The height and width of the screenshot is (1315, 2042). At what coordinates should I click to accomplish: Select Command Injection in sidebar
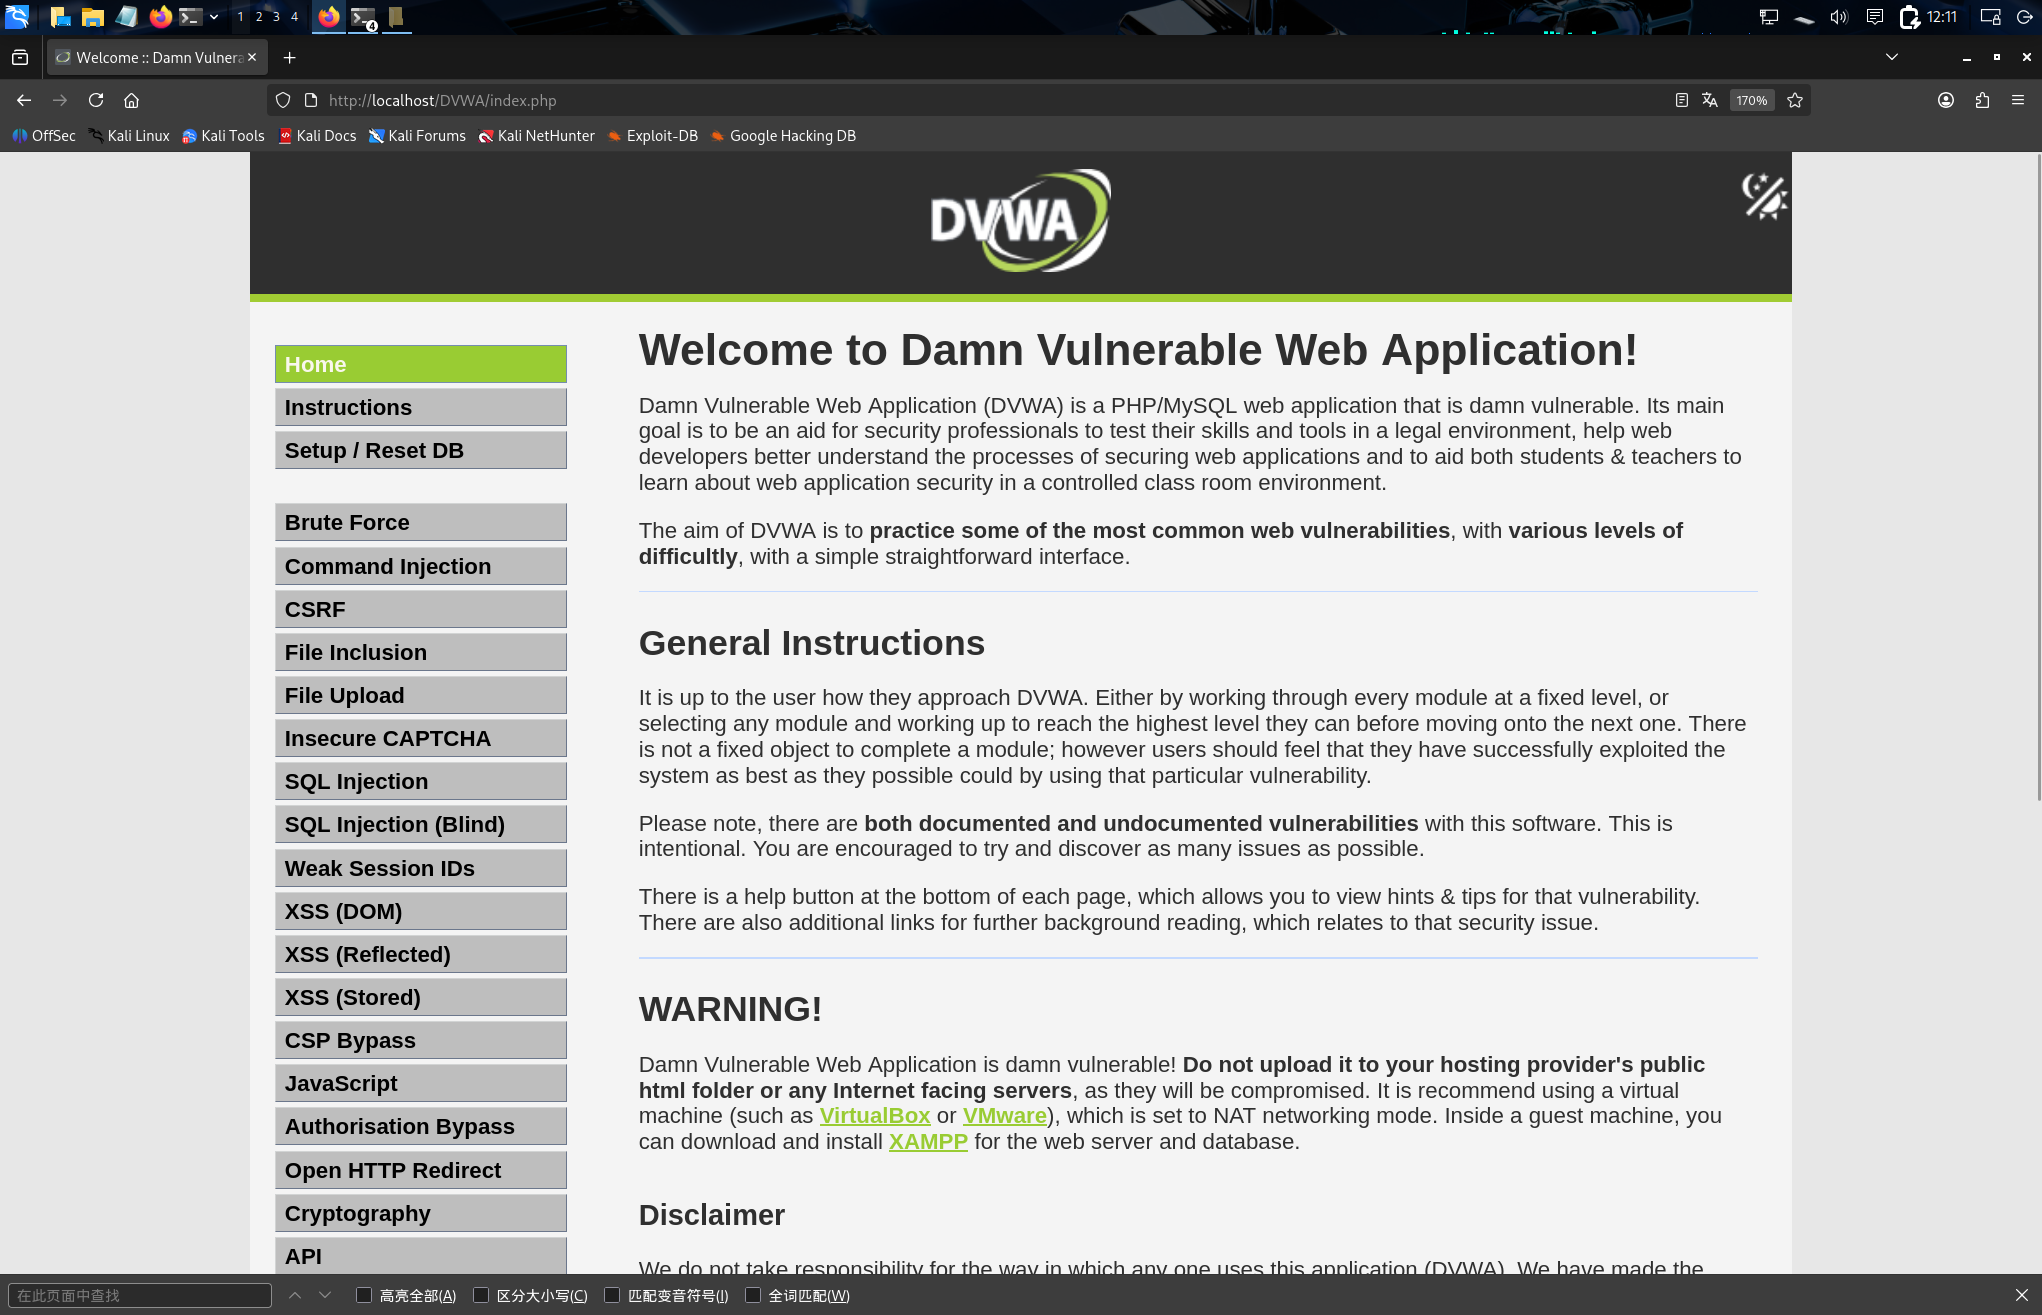point(420,566)
